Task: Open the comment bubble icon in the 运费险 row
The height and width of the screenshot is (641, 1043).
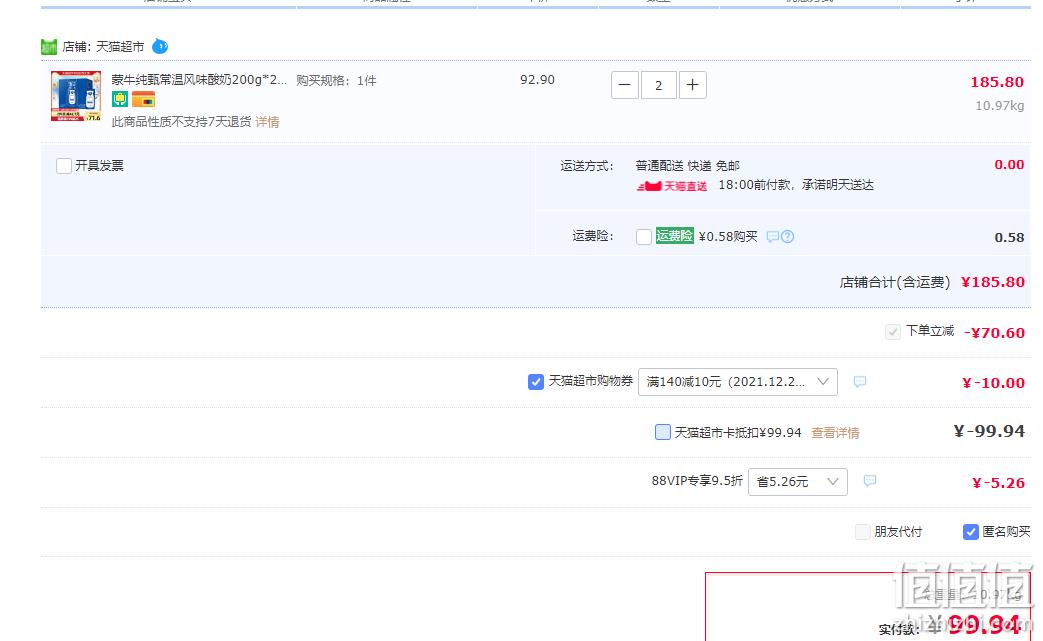Action: [772, 237]
